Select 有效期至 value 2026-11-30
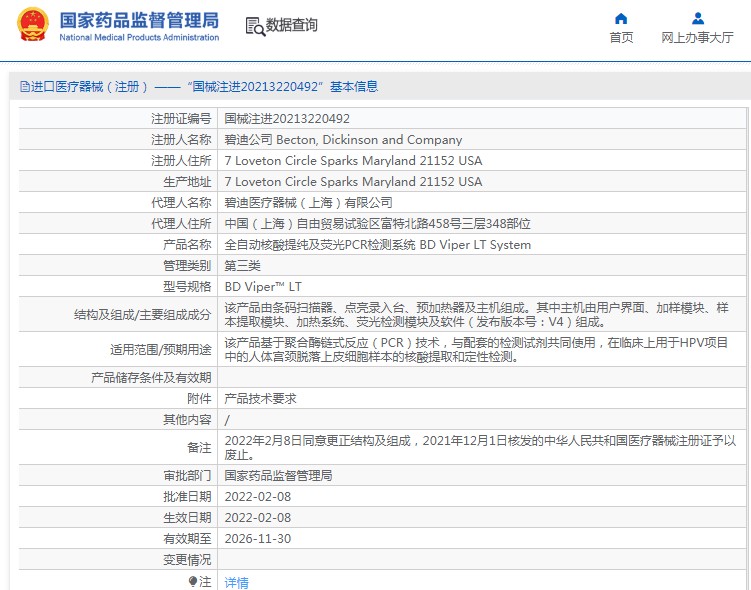 (x=258, y=539)
